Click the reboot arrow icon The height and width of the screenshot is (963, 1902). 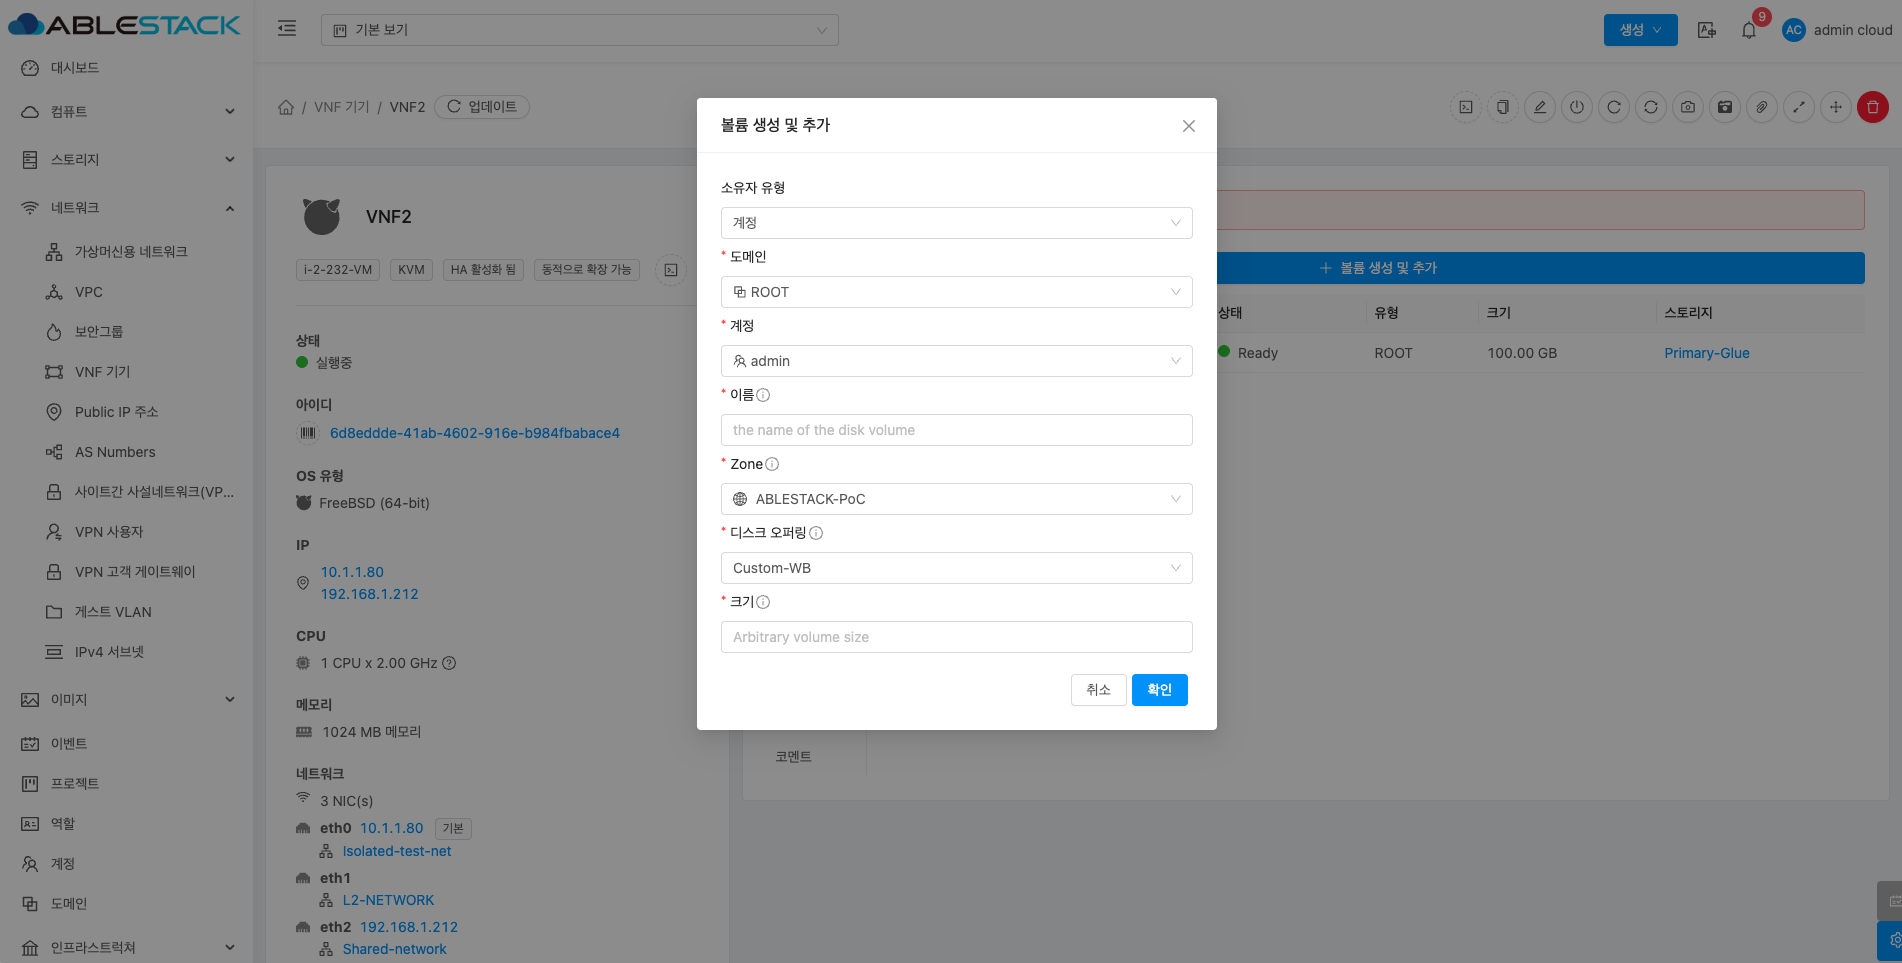pyautogui.click(x=1614, y=107)
